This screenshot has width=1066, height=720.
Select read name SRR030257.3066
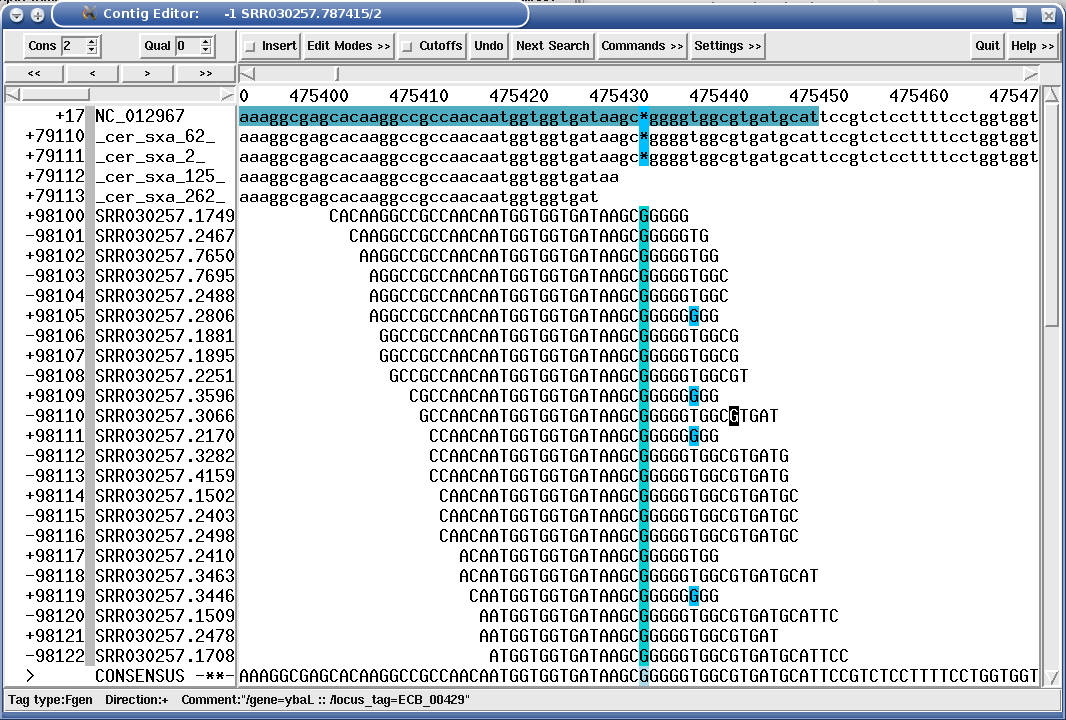tap(165, 416)
